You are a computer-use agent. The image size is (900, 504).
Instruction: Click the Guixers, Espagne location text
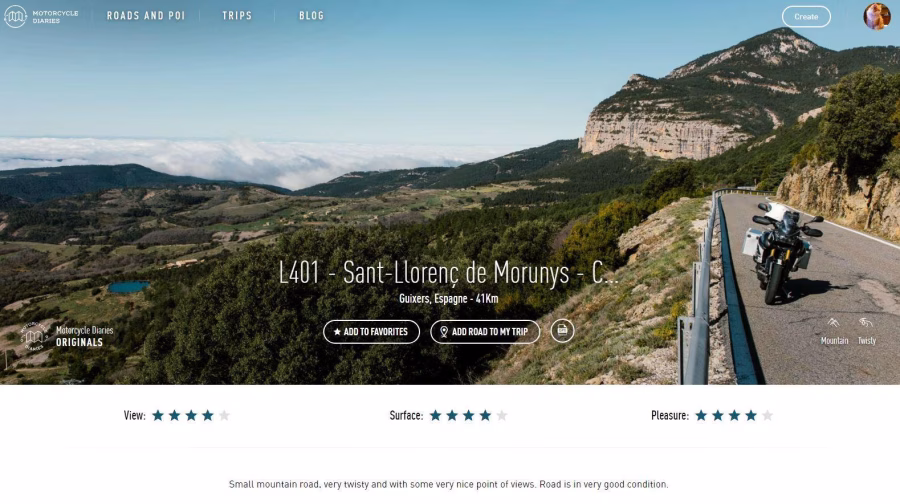point(433,298)
